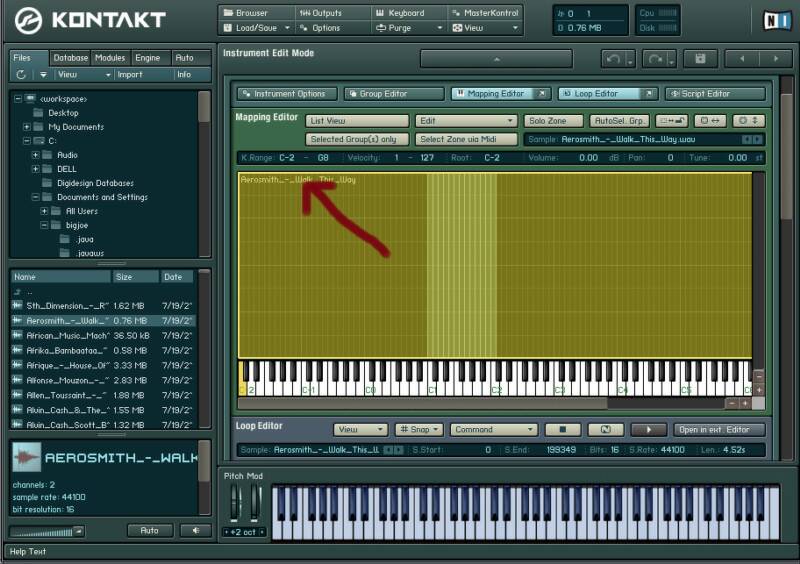This screenshot has height=564, width=800.
Task: Click Open in ext. Editor button
Action: pyautogui.click(x=719, y=430)
